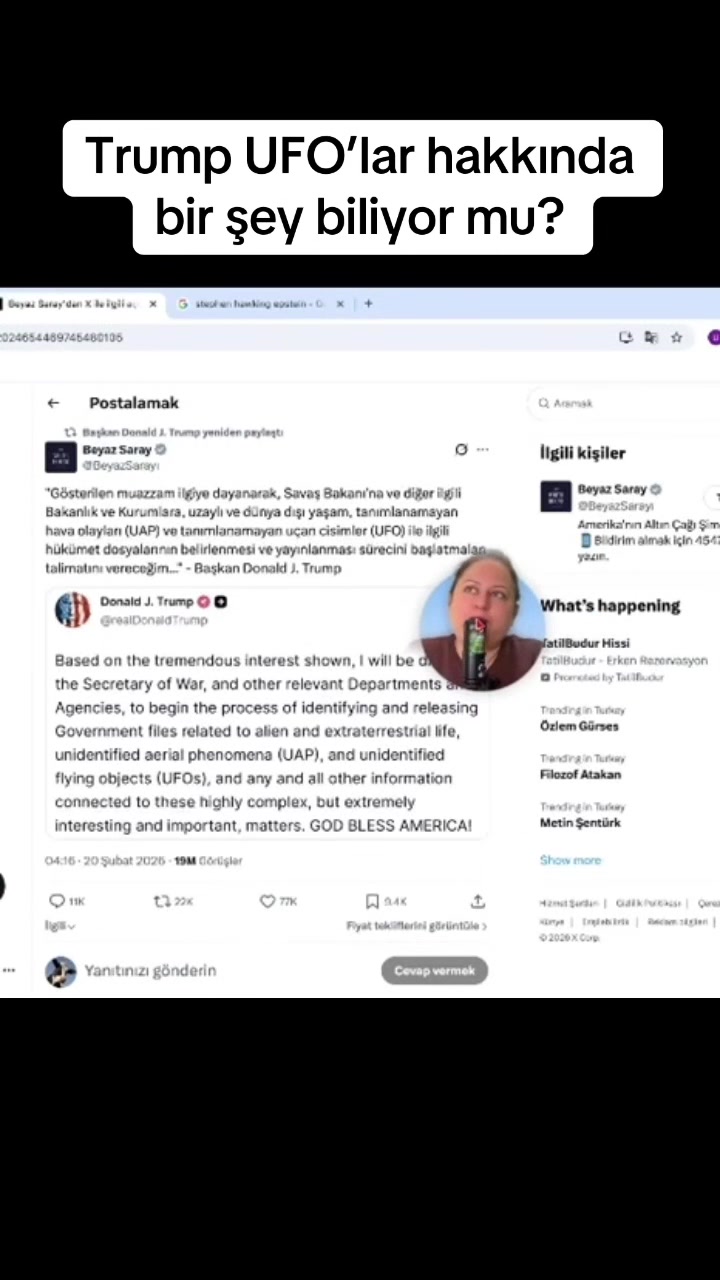Click the Başkan Donald J. Trump yeniden paylaştı label
Viewport: 720px width, 1280px height.
[183, 432]
